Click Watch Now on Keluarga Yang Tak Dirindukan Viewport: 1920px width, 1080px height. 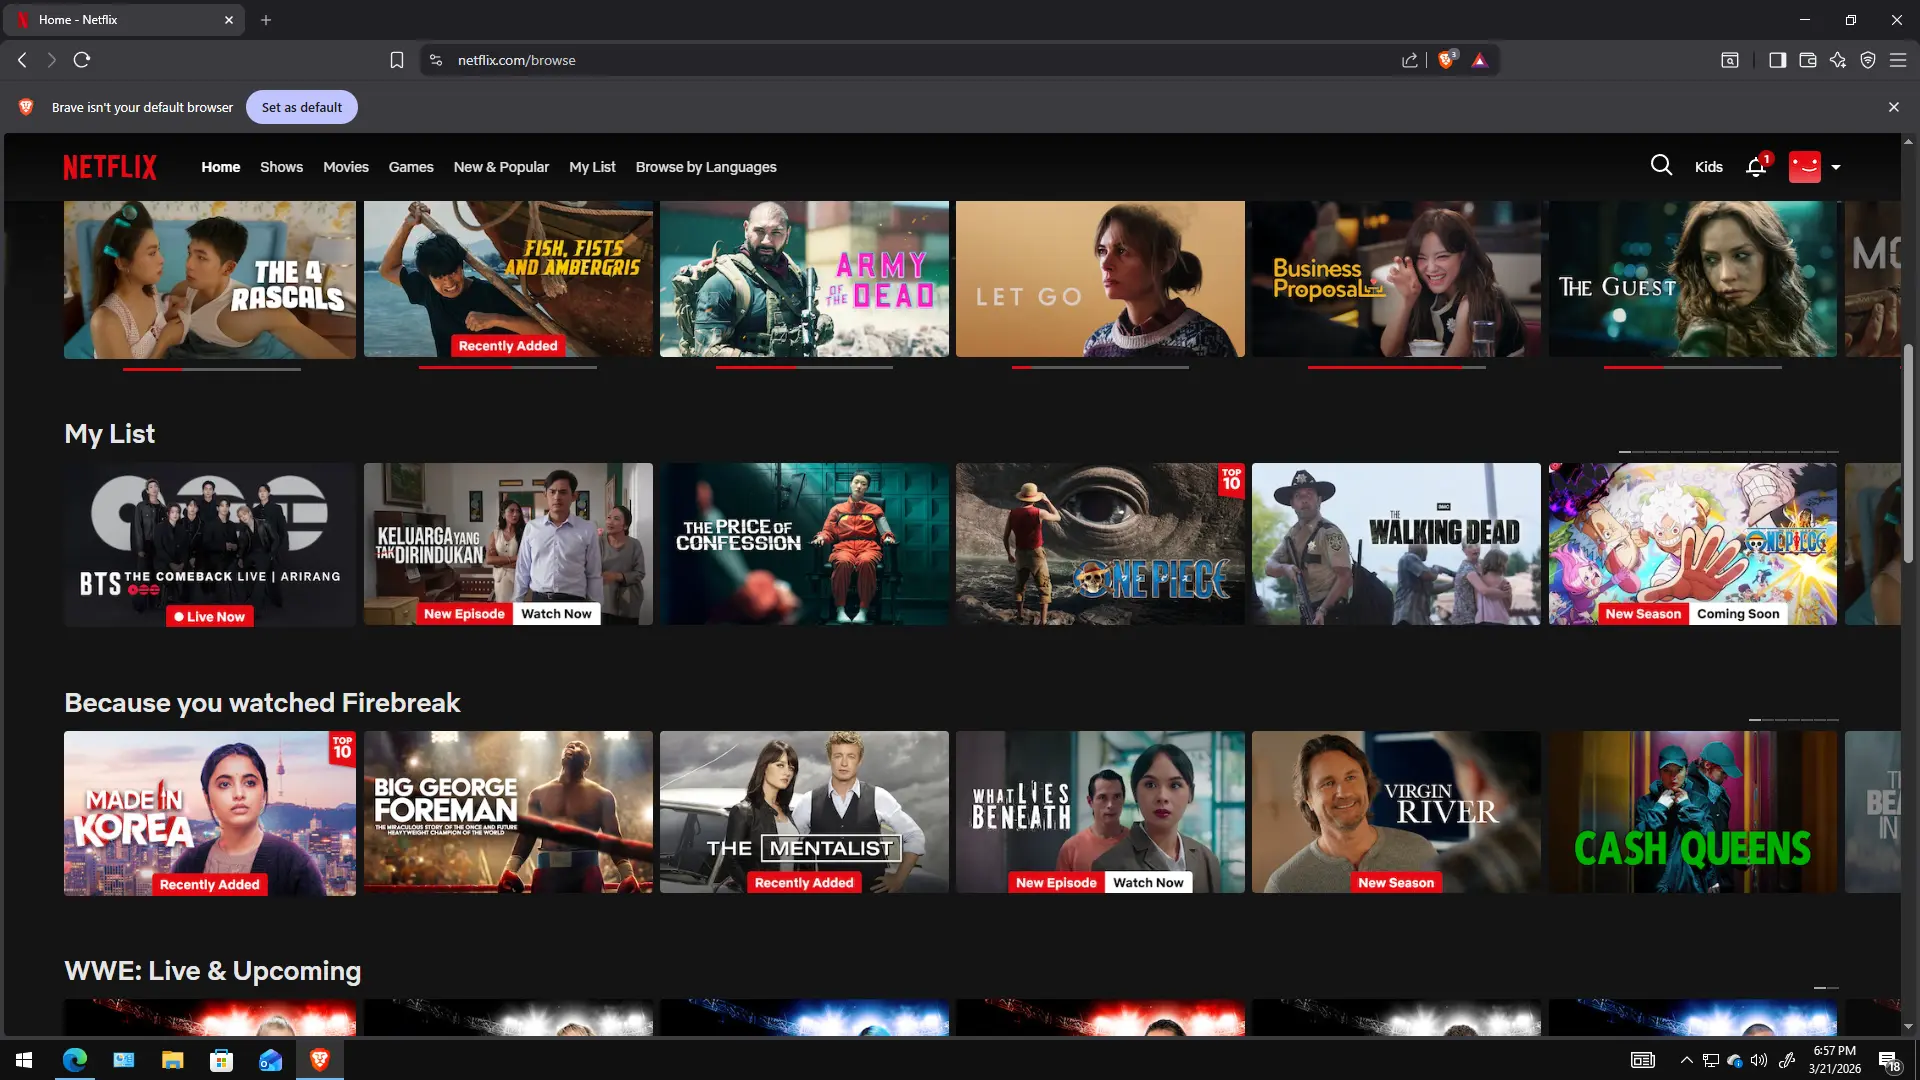click(556, 614)
